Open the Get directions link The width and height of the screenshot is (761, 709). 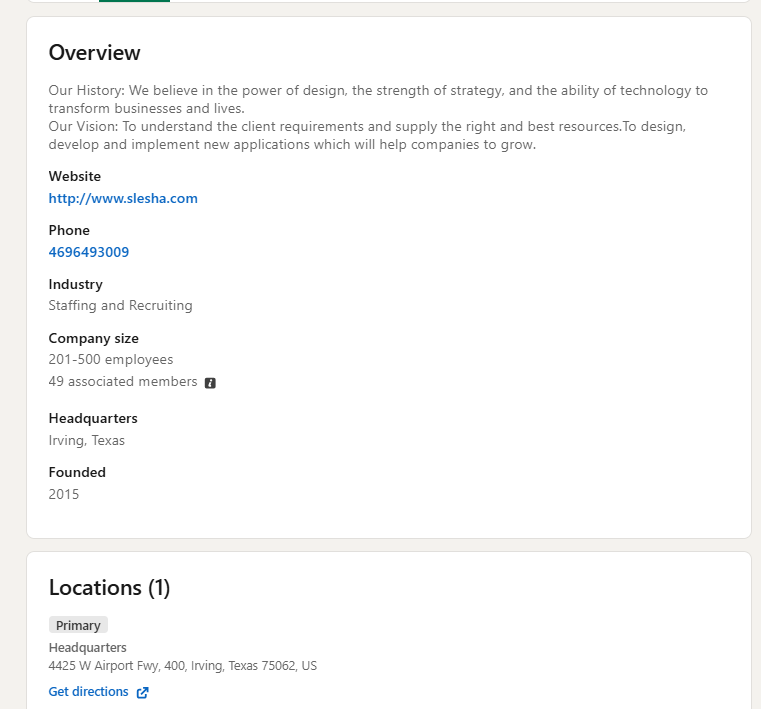pyautogui.click(x=89, y=692)
